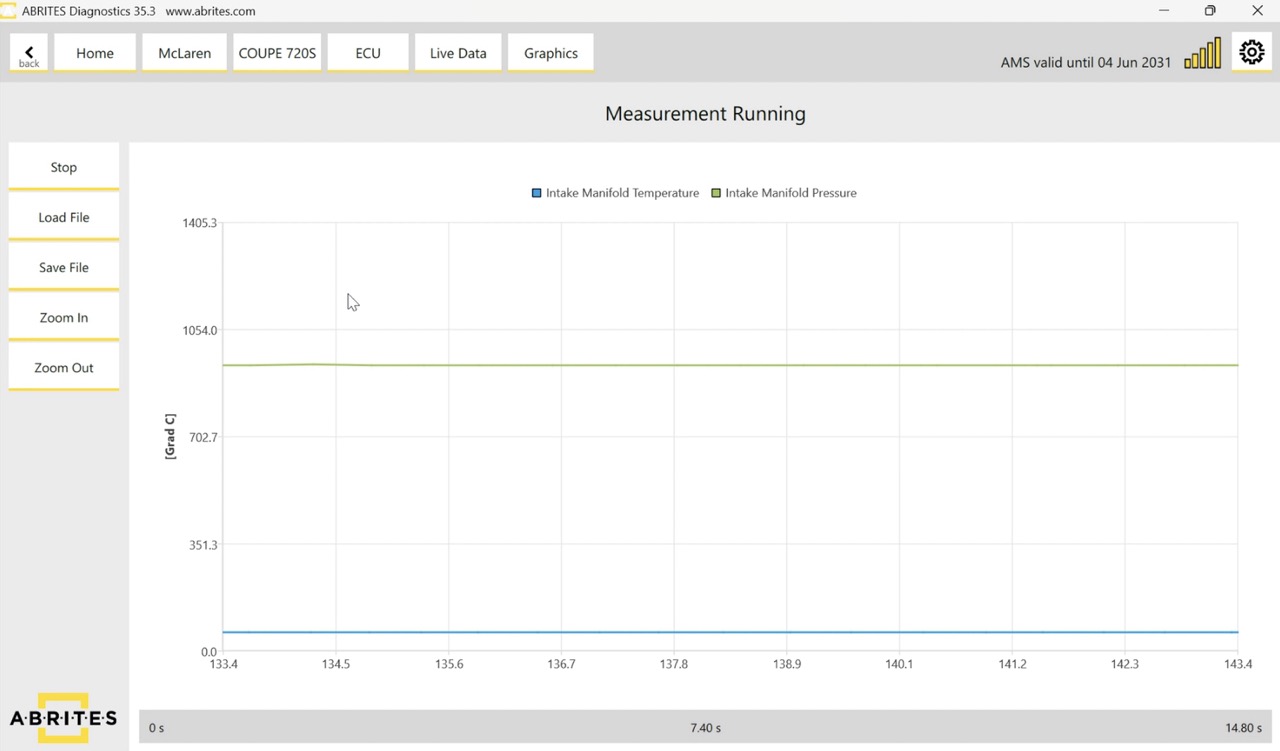Return to the Live Data breadcrumb
The image size is (1280, 751).
tap(458, 53)
